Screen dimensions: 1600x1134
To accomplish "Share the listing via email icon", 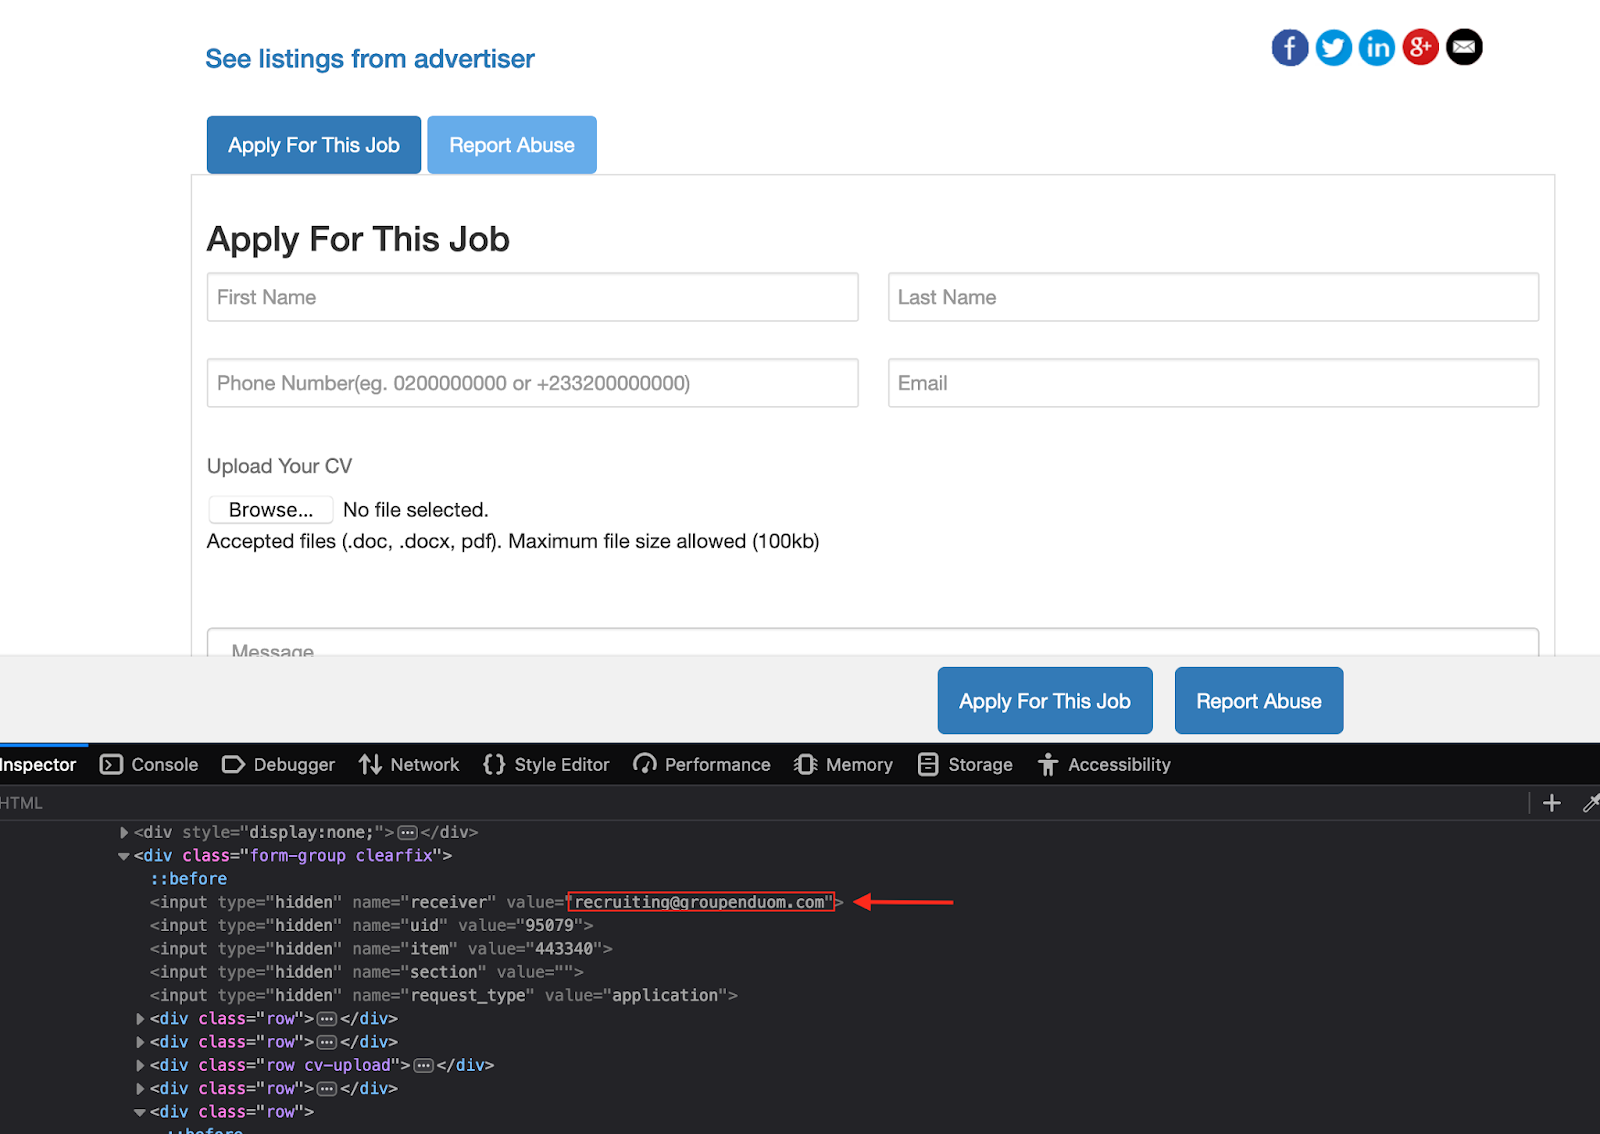I will click(1464, 47).
